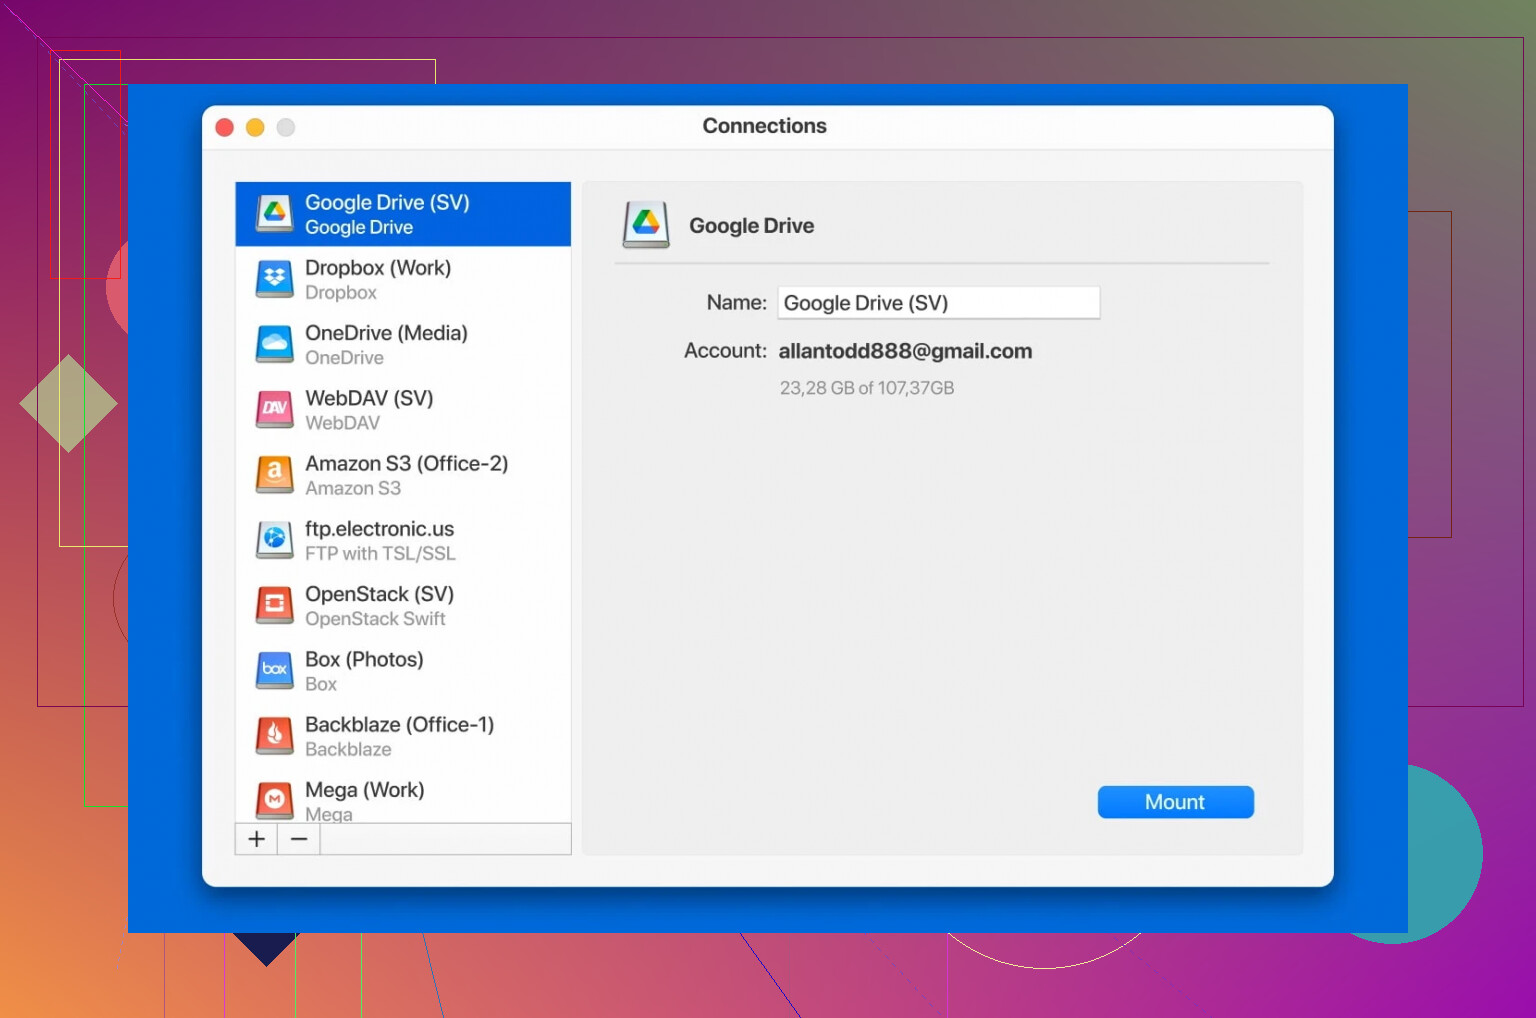Click the Google Drive (SV) list title
1536x1018 pixels.
tap(387, 202)
